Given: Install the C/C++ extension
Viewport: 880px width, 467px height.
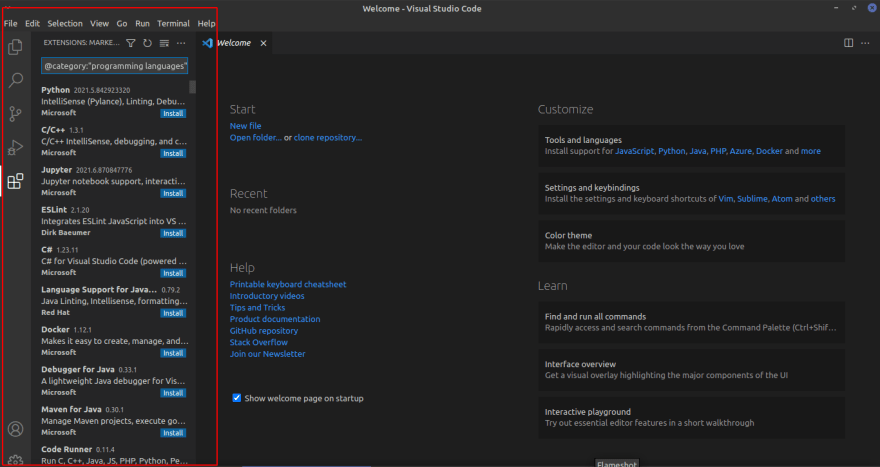Looking at the screenshot, I should pos(173,153).
